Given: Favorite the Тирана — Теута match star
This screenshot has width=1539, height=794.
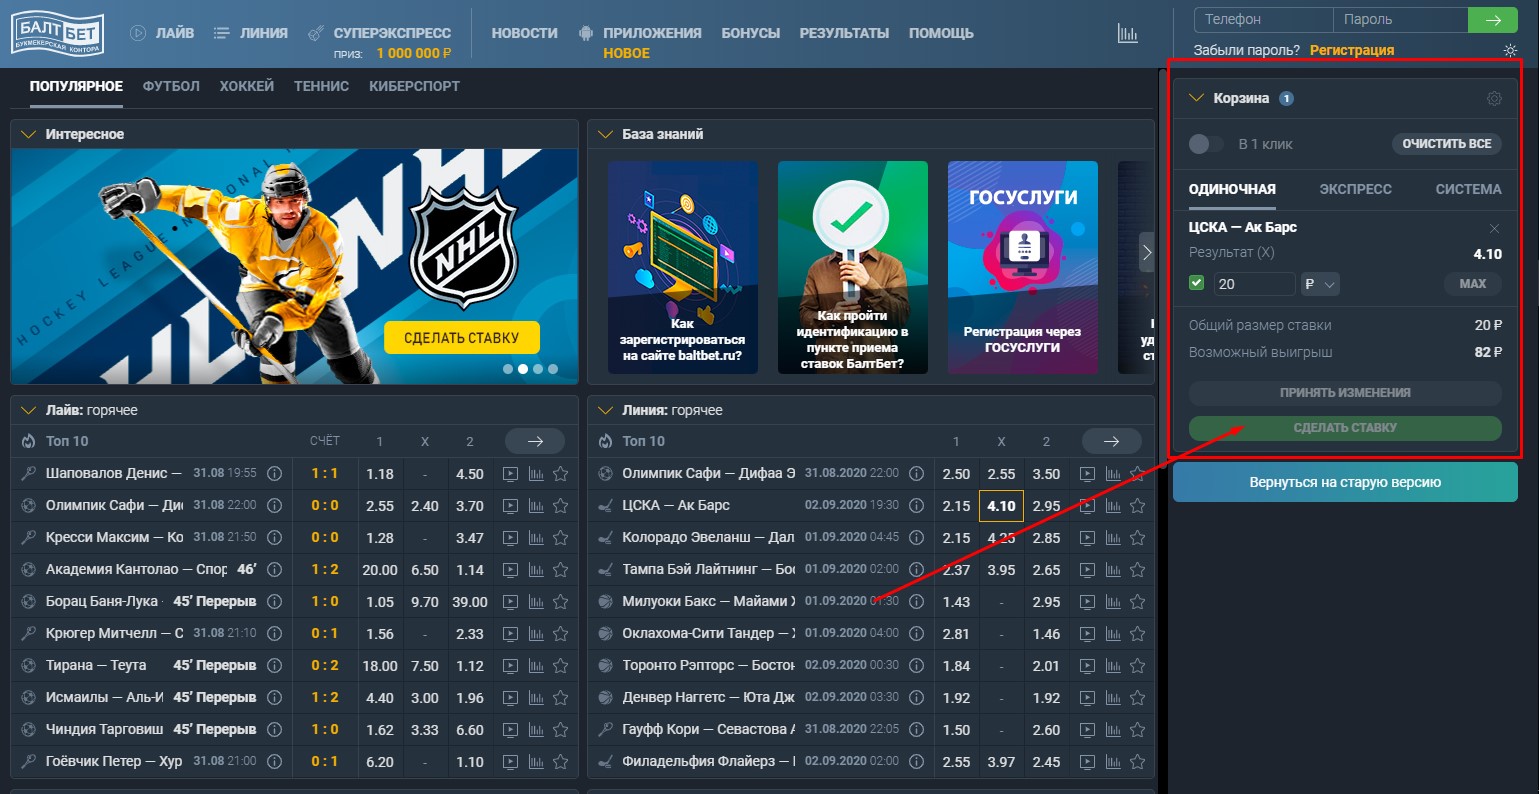Looking at the screenshot, I should point(560,666).
